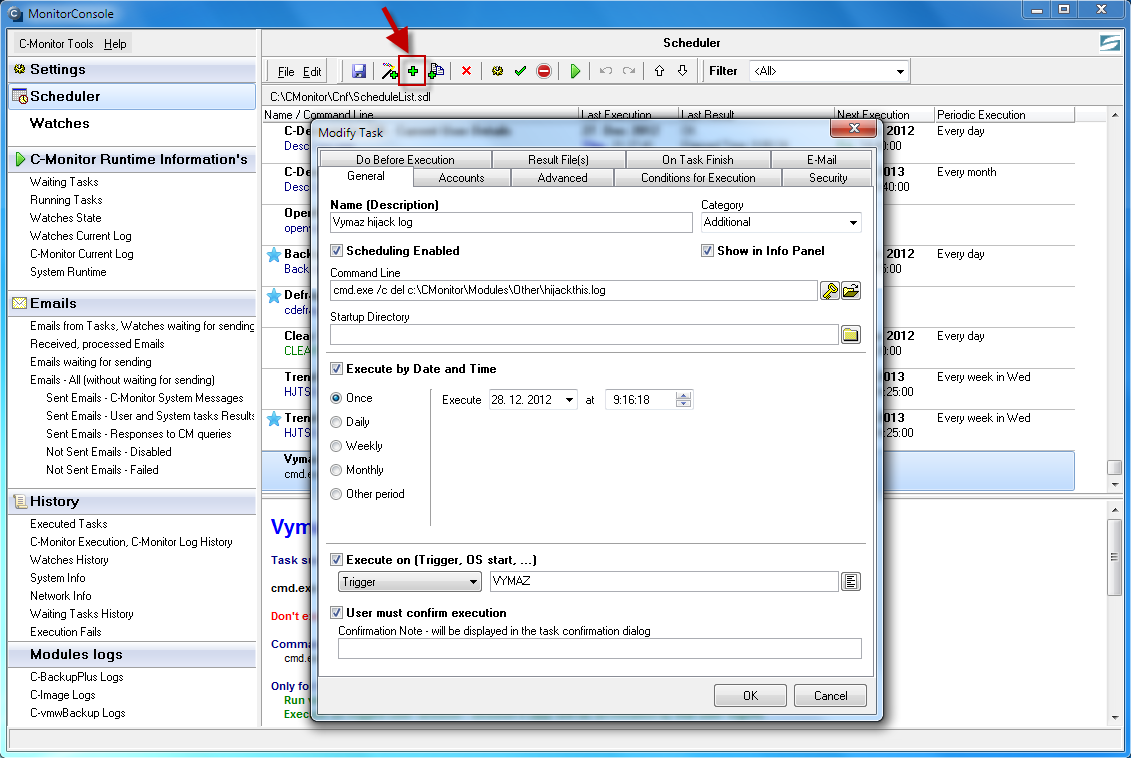Move the task up with arrow icon
1131x758 pixels.
659,71
